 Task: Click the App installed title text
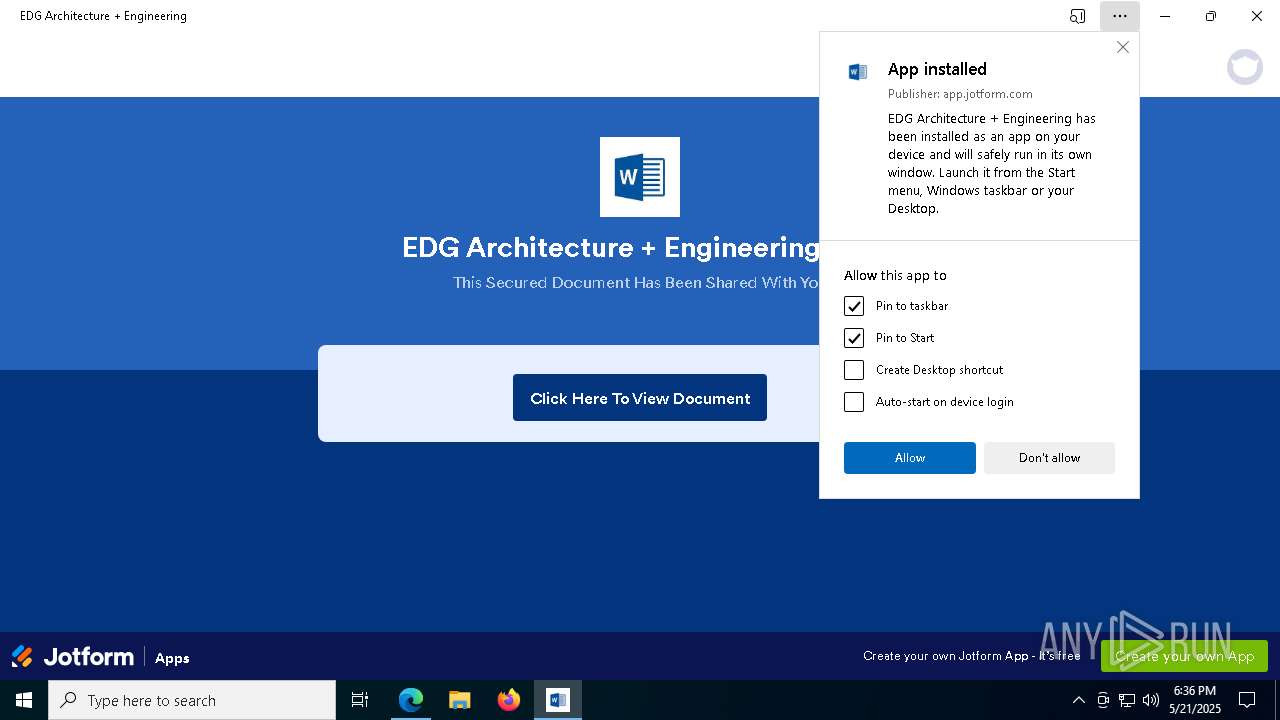pos(937,69)
